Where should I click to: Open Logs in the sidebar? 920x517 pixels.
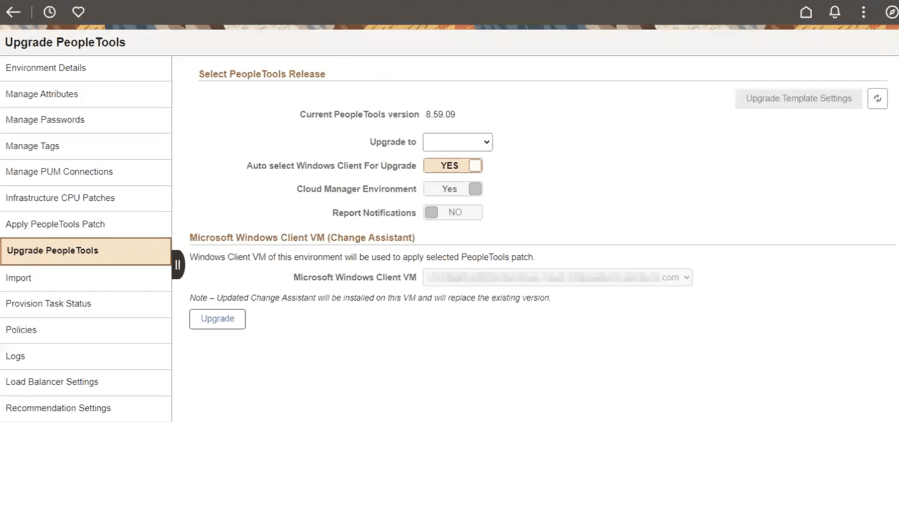click(86, 356)
